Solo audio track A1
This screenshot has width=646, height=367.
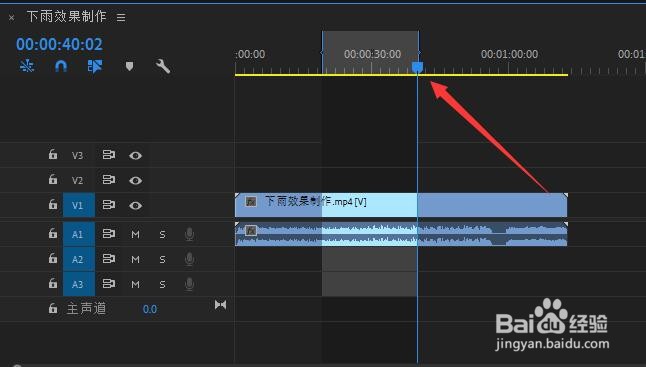162,234
